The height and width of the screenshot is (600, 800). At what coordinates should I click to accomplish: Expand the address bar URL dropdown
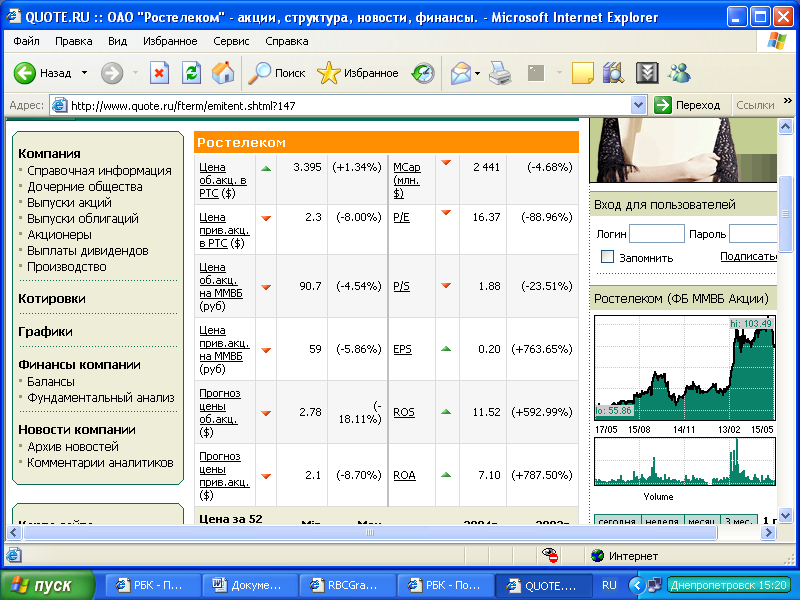tap(639, 105)
